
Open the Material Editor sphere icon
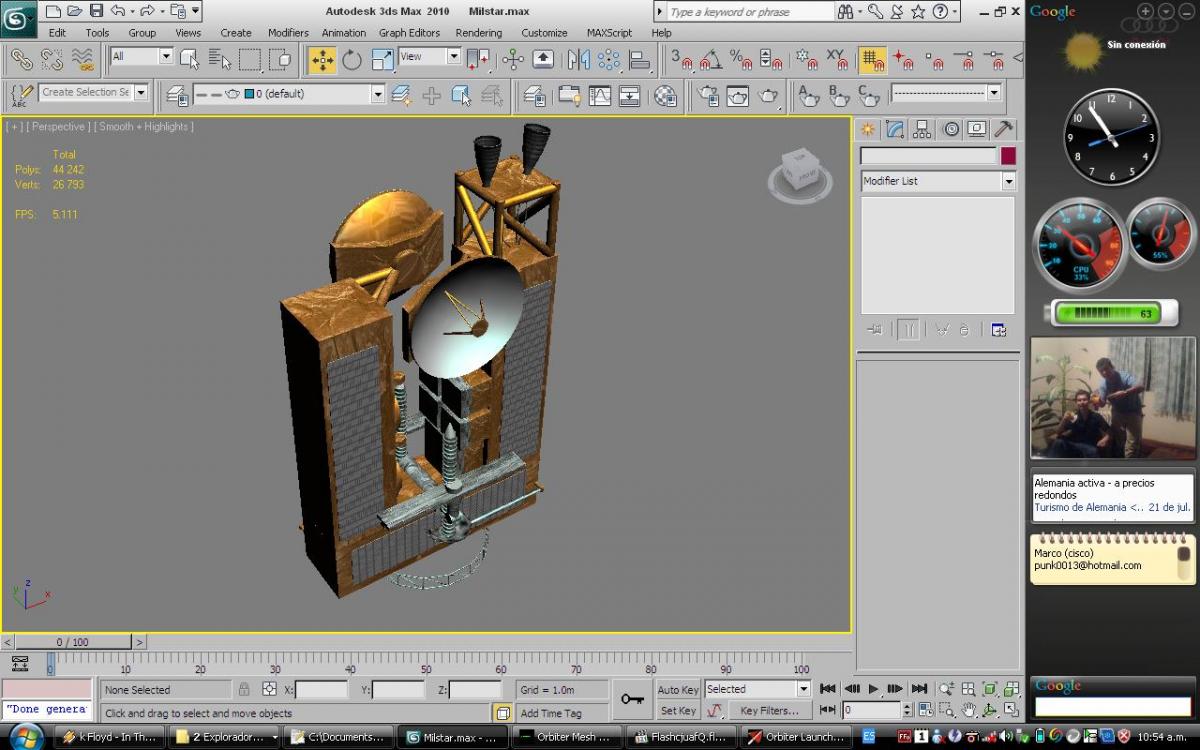coord(665,96)
